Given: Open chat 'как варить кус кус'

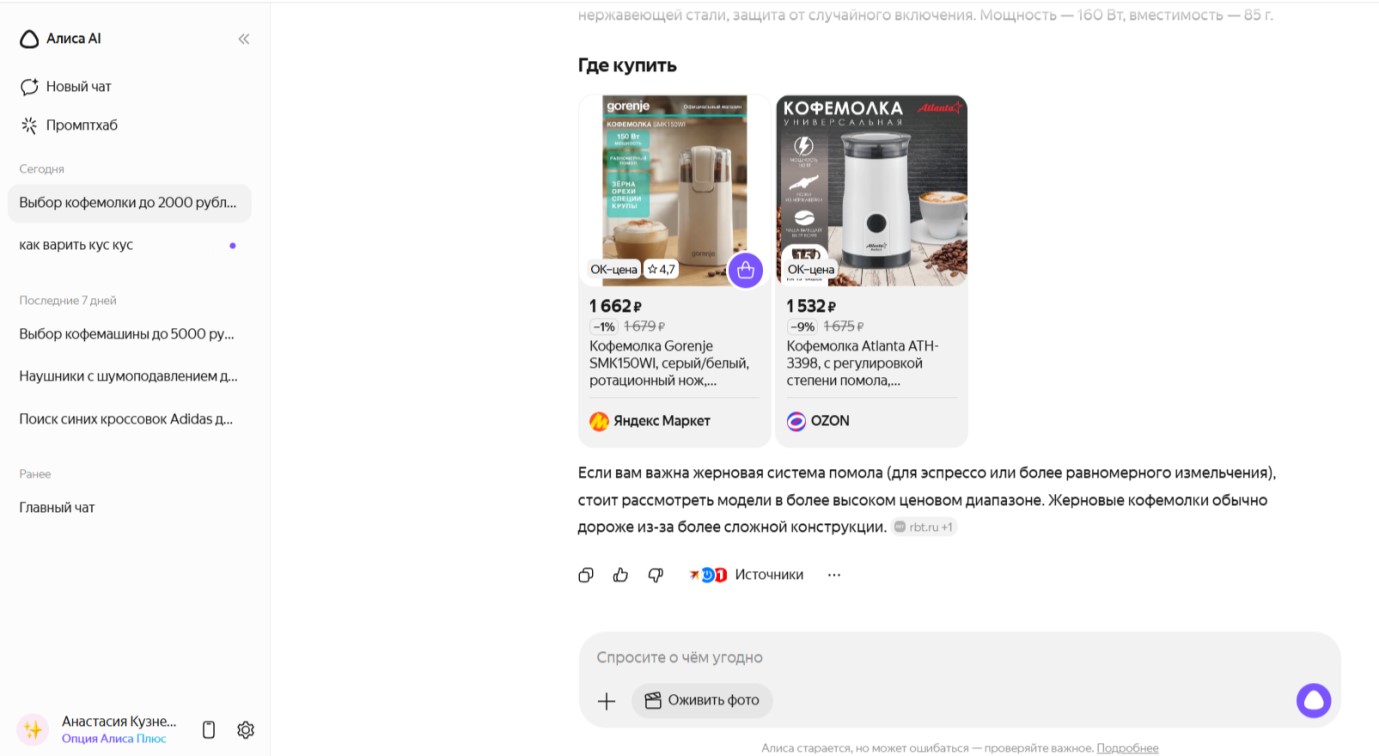Looking at the screenshot, I should 76,245.
